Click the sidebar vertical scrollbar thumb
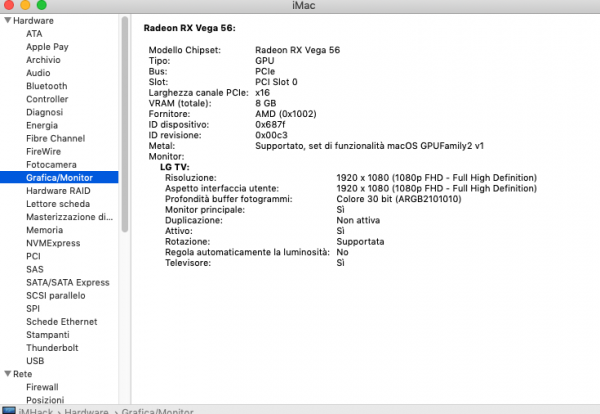The image size is (600, 414). pyautogui.click(x=125, y=124)
